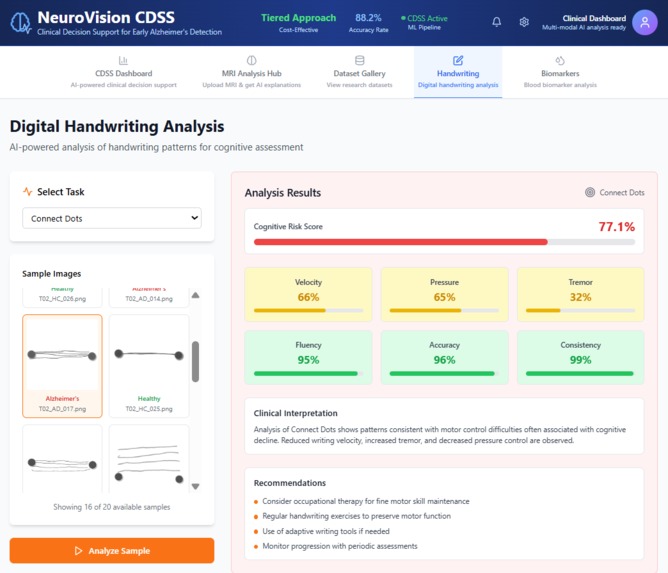Select the T02_HC_025.png Healthy sample
The height and width of the screenshot is (573, 668).
(x=149, y=366)
